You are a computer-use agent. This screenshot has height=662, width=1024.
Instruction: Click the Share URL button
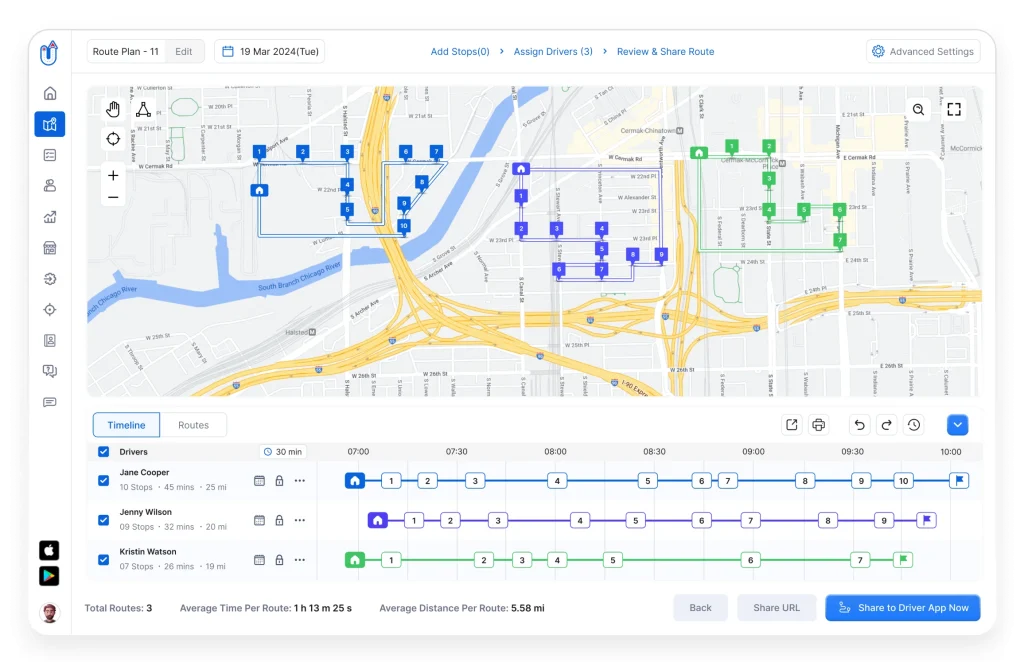coord(776,608)
